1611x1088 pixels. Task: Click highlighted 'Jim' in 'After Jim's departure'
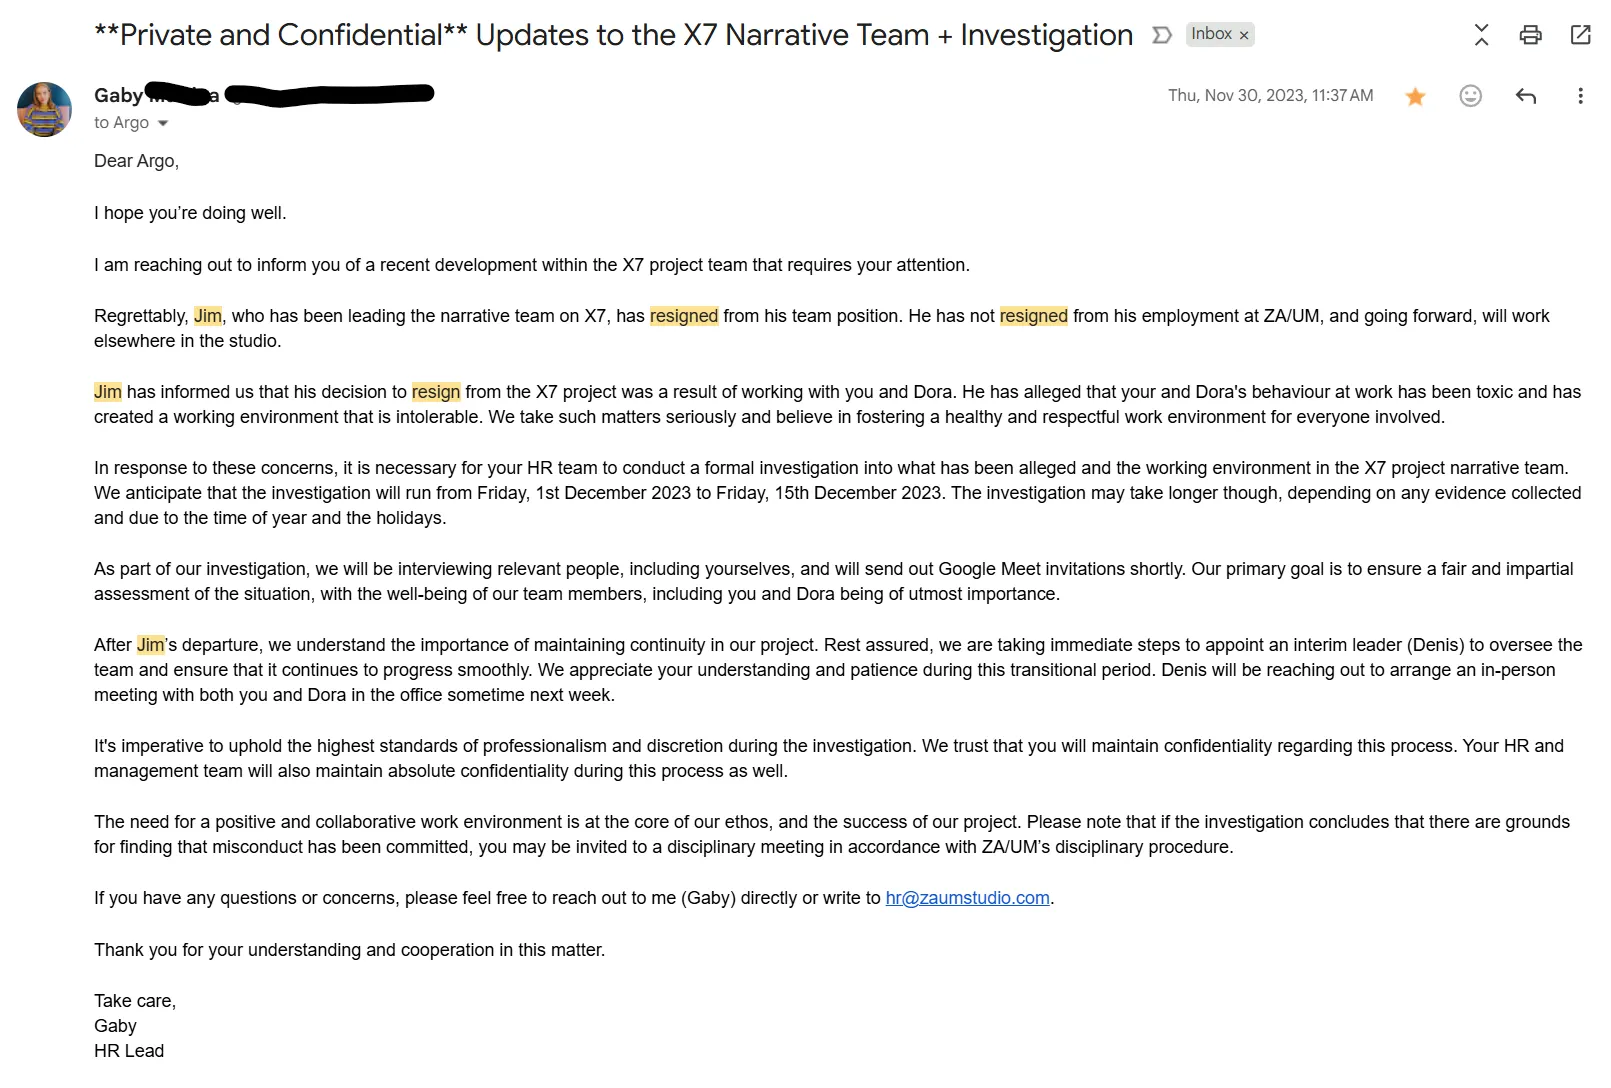coord(151,645)
